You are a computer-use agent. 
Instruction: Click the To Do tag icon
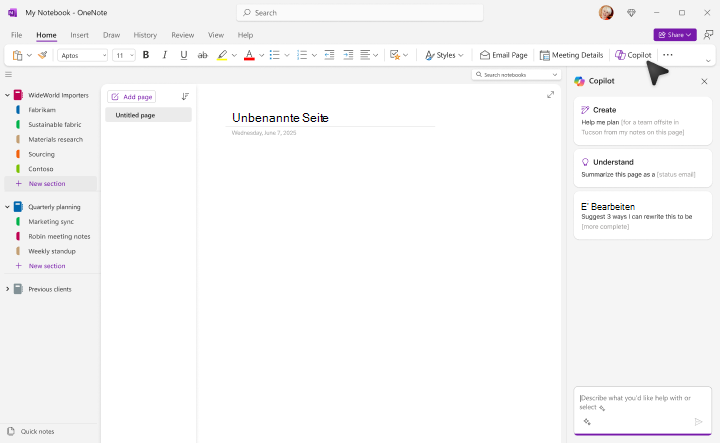pyautogui.click(x=394, y=55)
